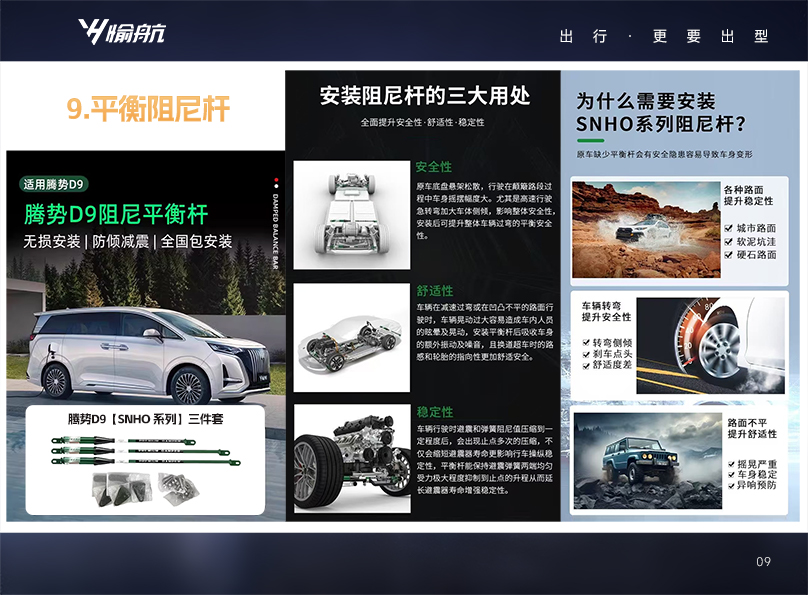808x595 pixels.
Task: Select the 稳定性 section heading
Action: coord(434,412)
